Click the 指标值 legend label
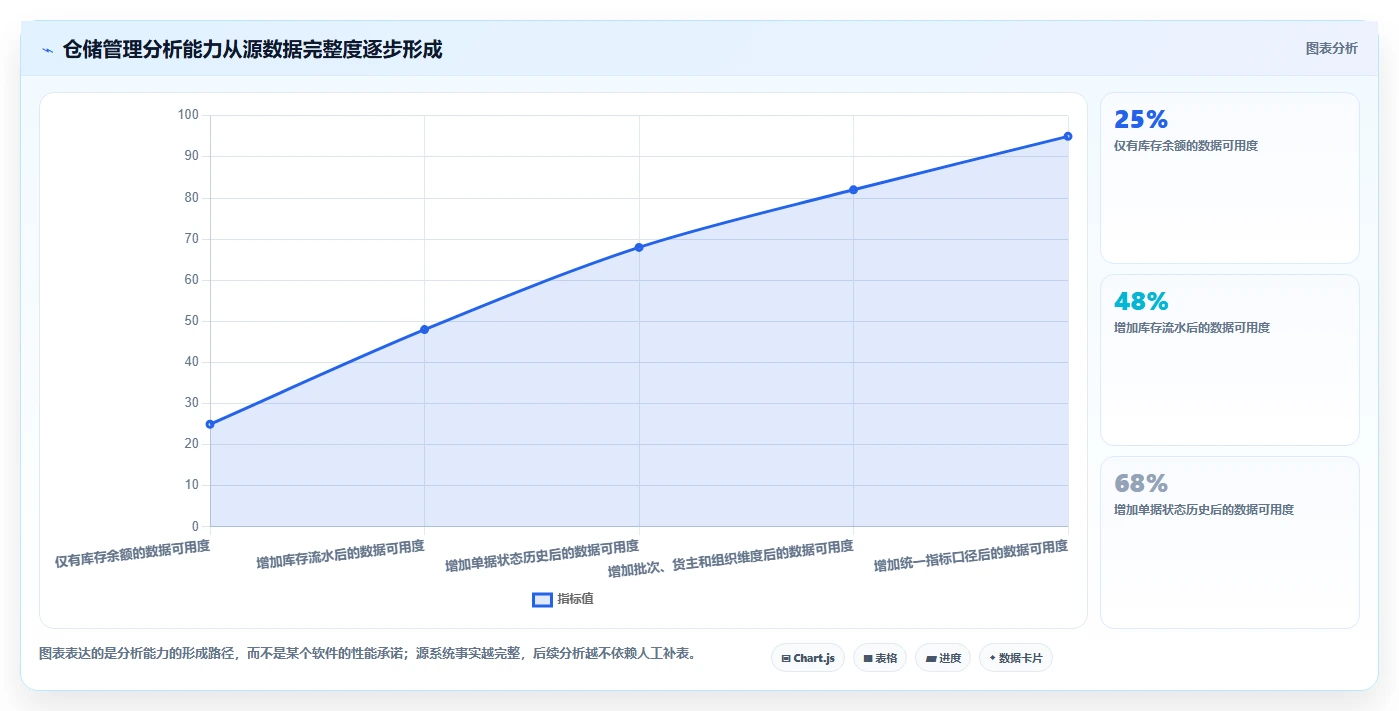Image resolution: width=1399 pixels, height=711 pixels. click(576, 599)
